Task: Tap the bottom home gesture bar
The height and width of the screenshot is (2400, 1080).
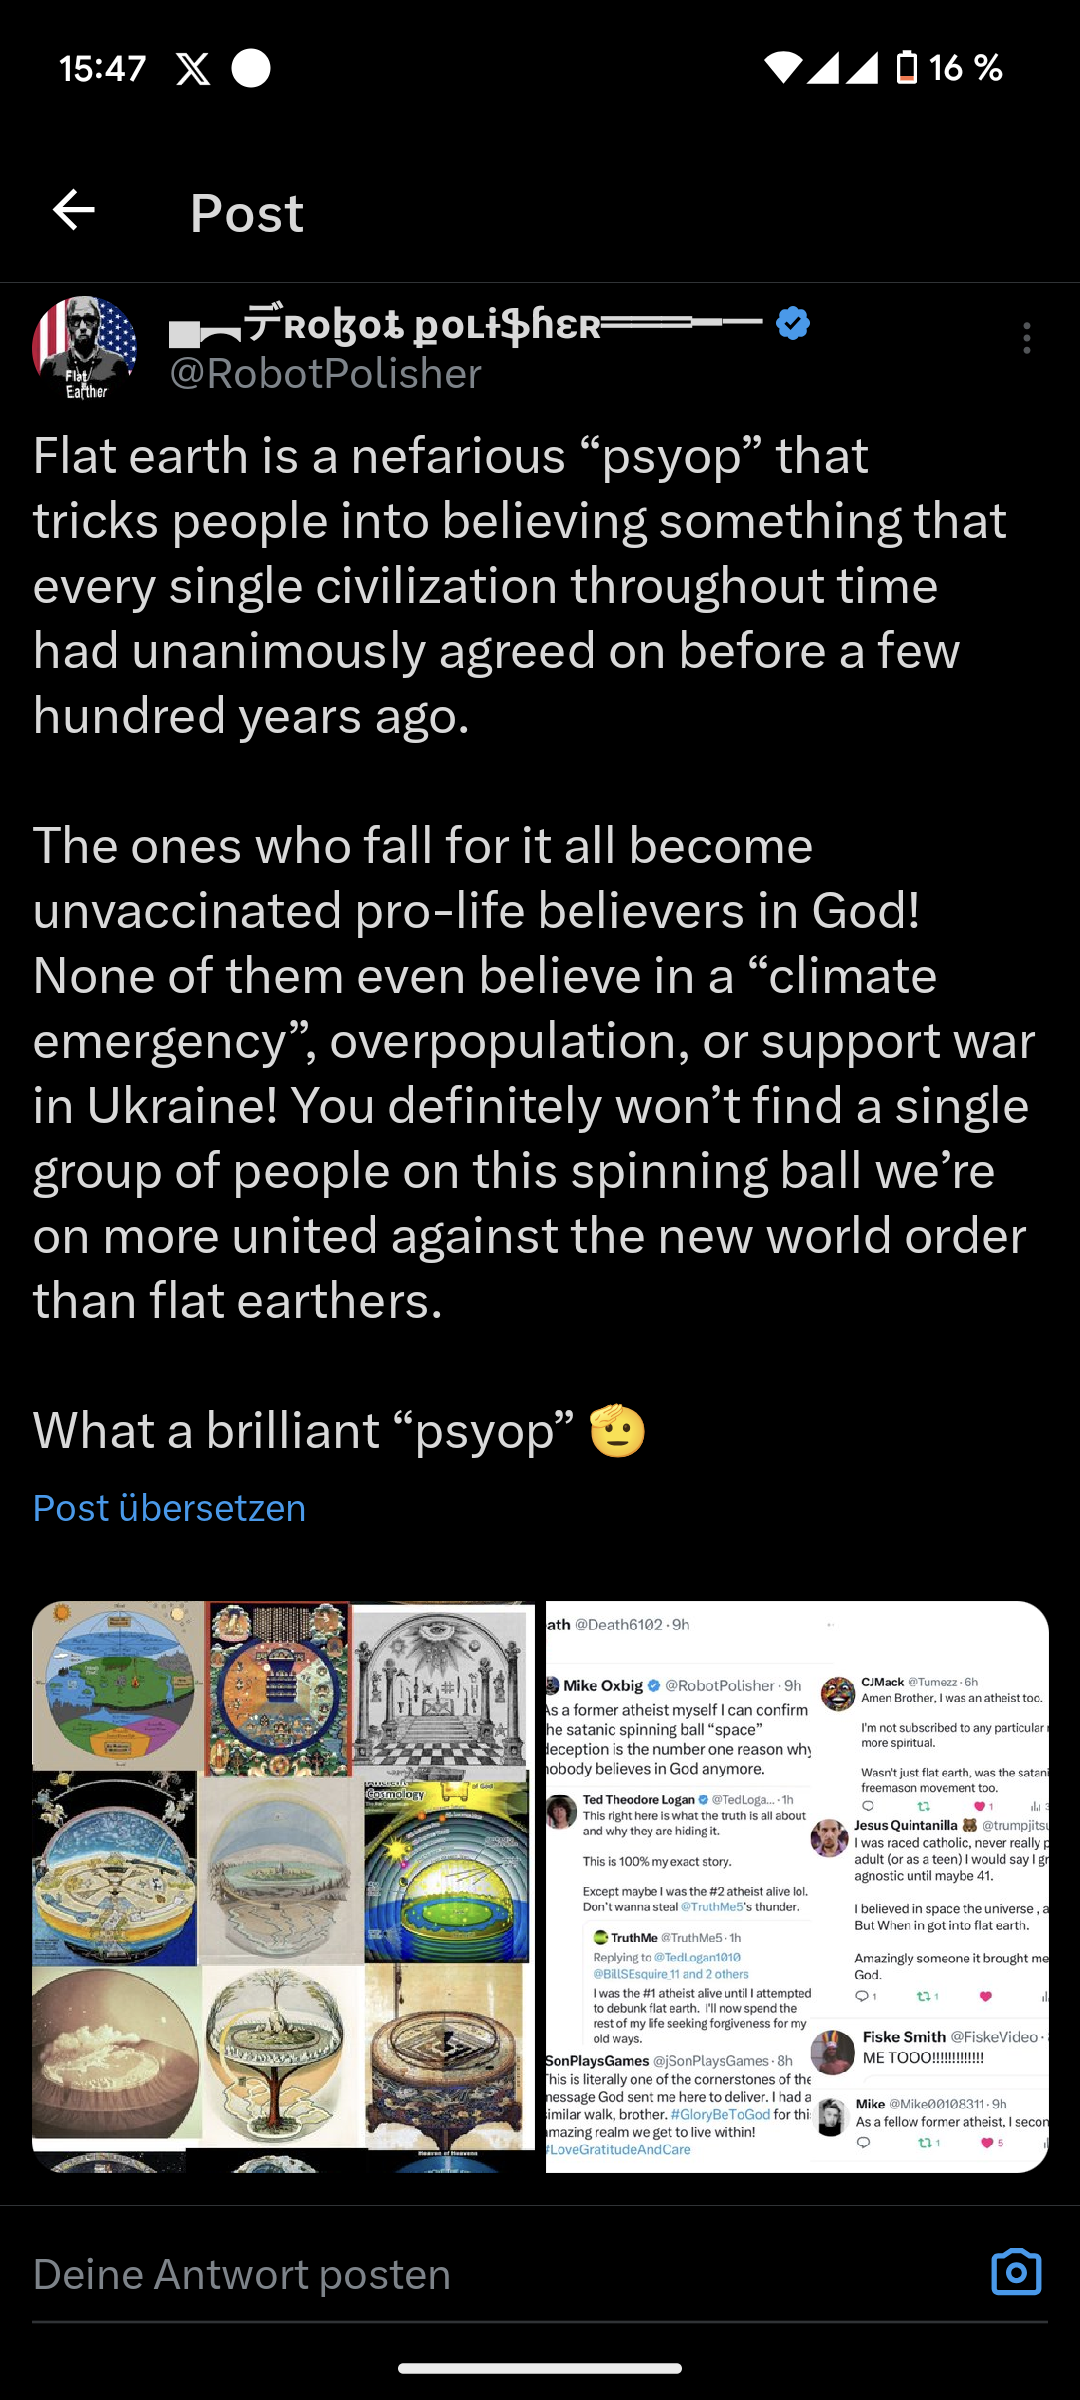Action: (540, 2367)
